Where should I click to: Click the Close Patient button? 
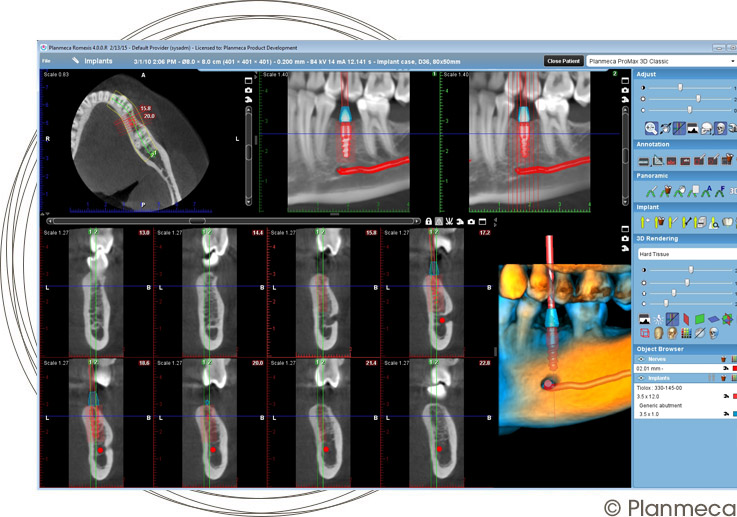[x=564, y=61]
